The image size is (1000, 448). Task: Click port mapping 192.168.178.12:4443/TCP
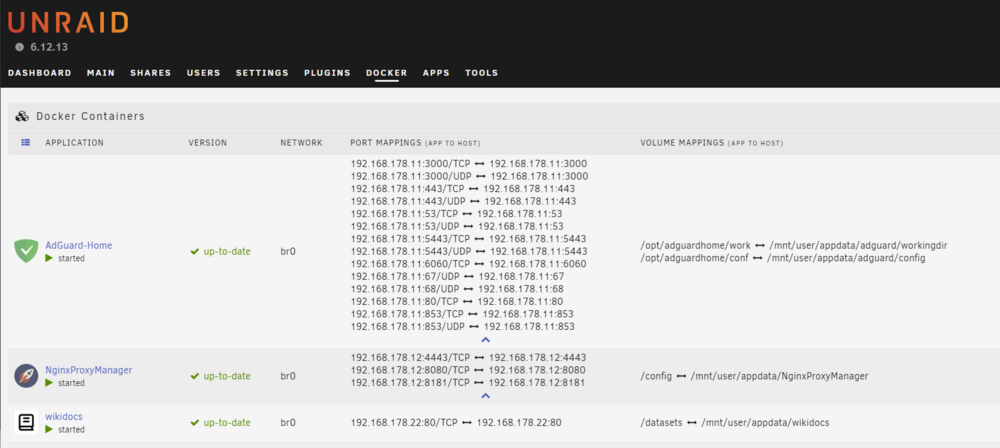click(x=468, y=357)
